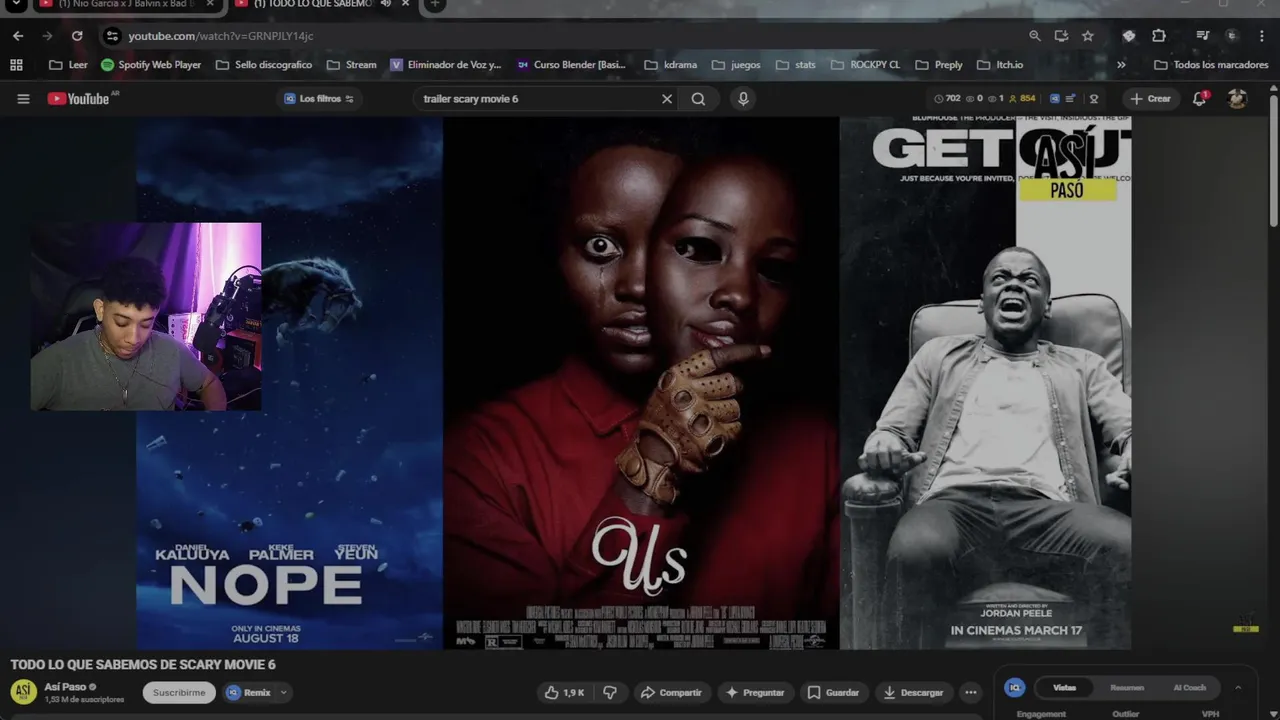Image resolution: width=1280 pixels, height=720 pixels.
Task: Click the Crear button
Action: [x=1150, y=98]
